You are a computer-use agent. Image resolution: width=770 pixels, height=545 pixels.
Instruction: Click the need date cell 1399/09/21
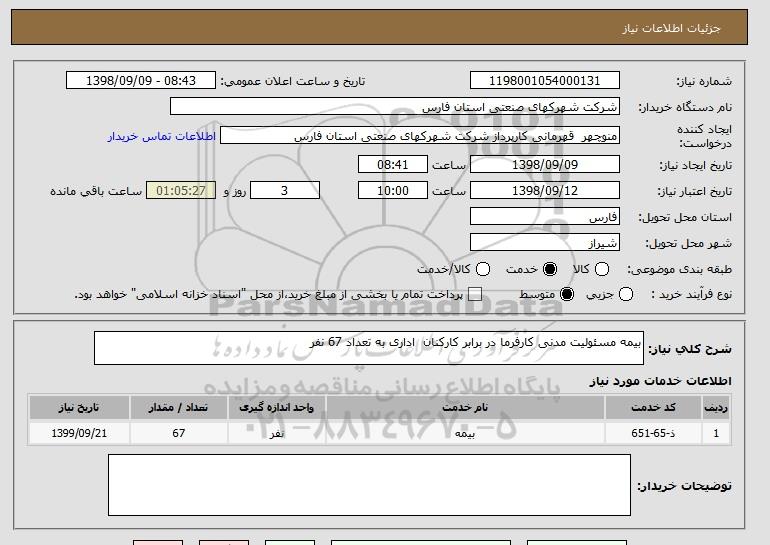click(79, 433)
